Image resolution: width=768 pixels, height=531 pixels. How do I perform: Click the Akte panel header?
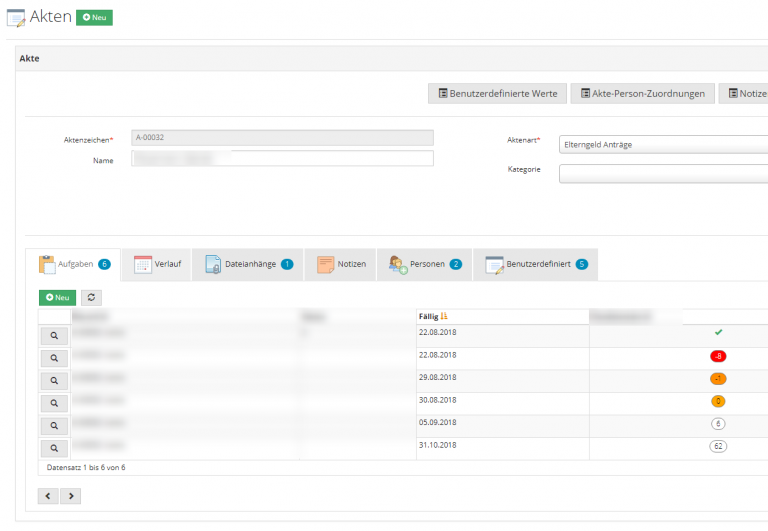392,59
